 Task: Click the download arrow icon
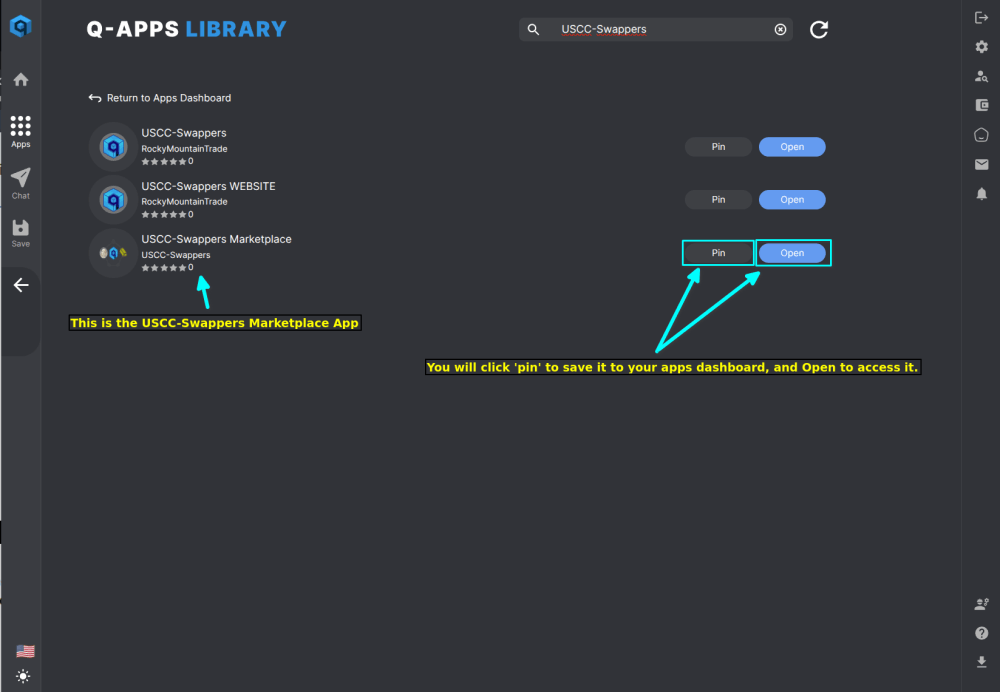coord(981,662)
